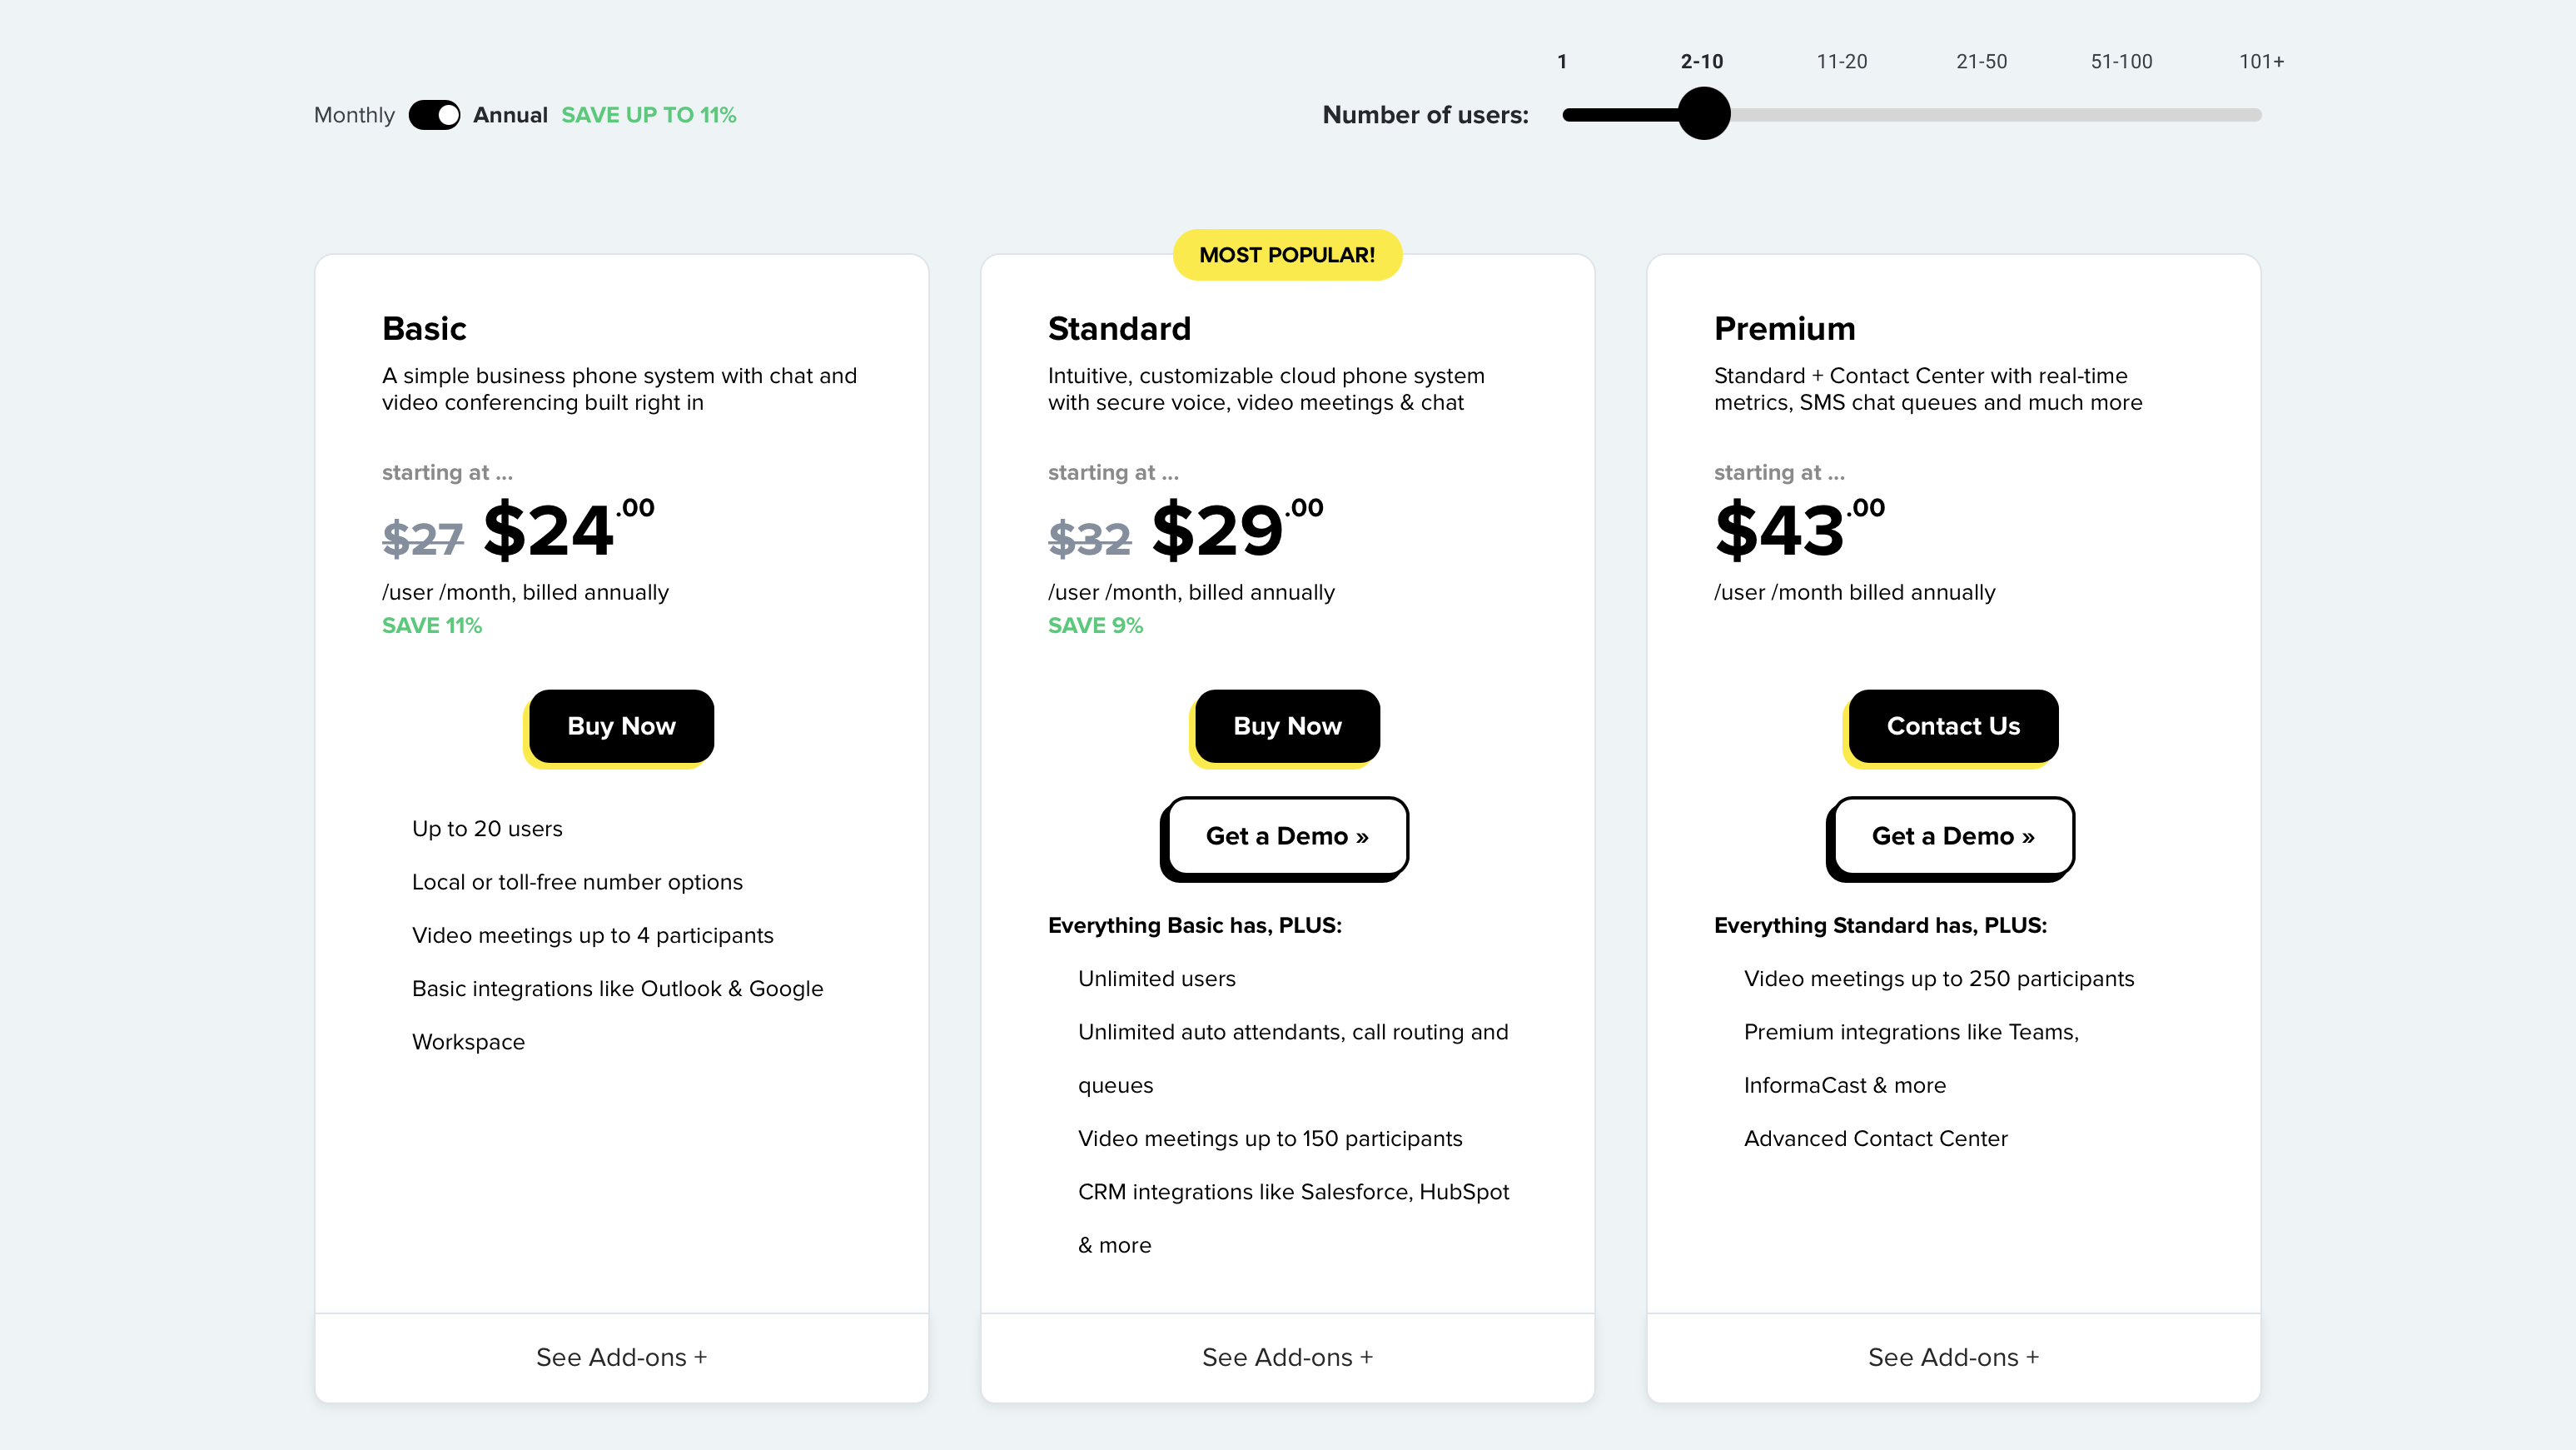
Task: Expand See Add-ons on the Premium plan
Action: pyautogui.click(x=1953, y=1357)
